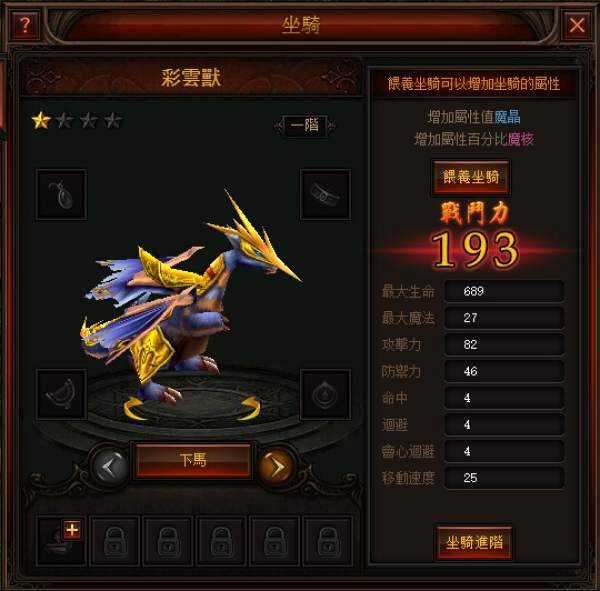Screen dimensions: 600x591
Task: Select the saddle horn equipment slot
Action: pos(61,395)
